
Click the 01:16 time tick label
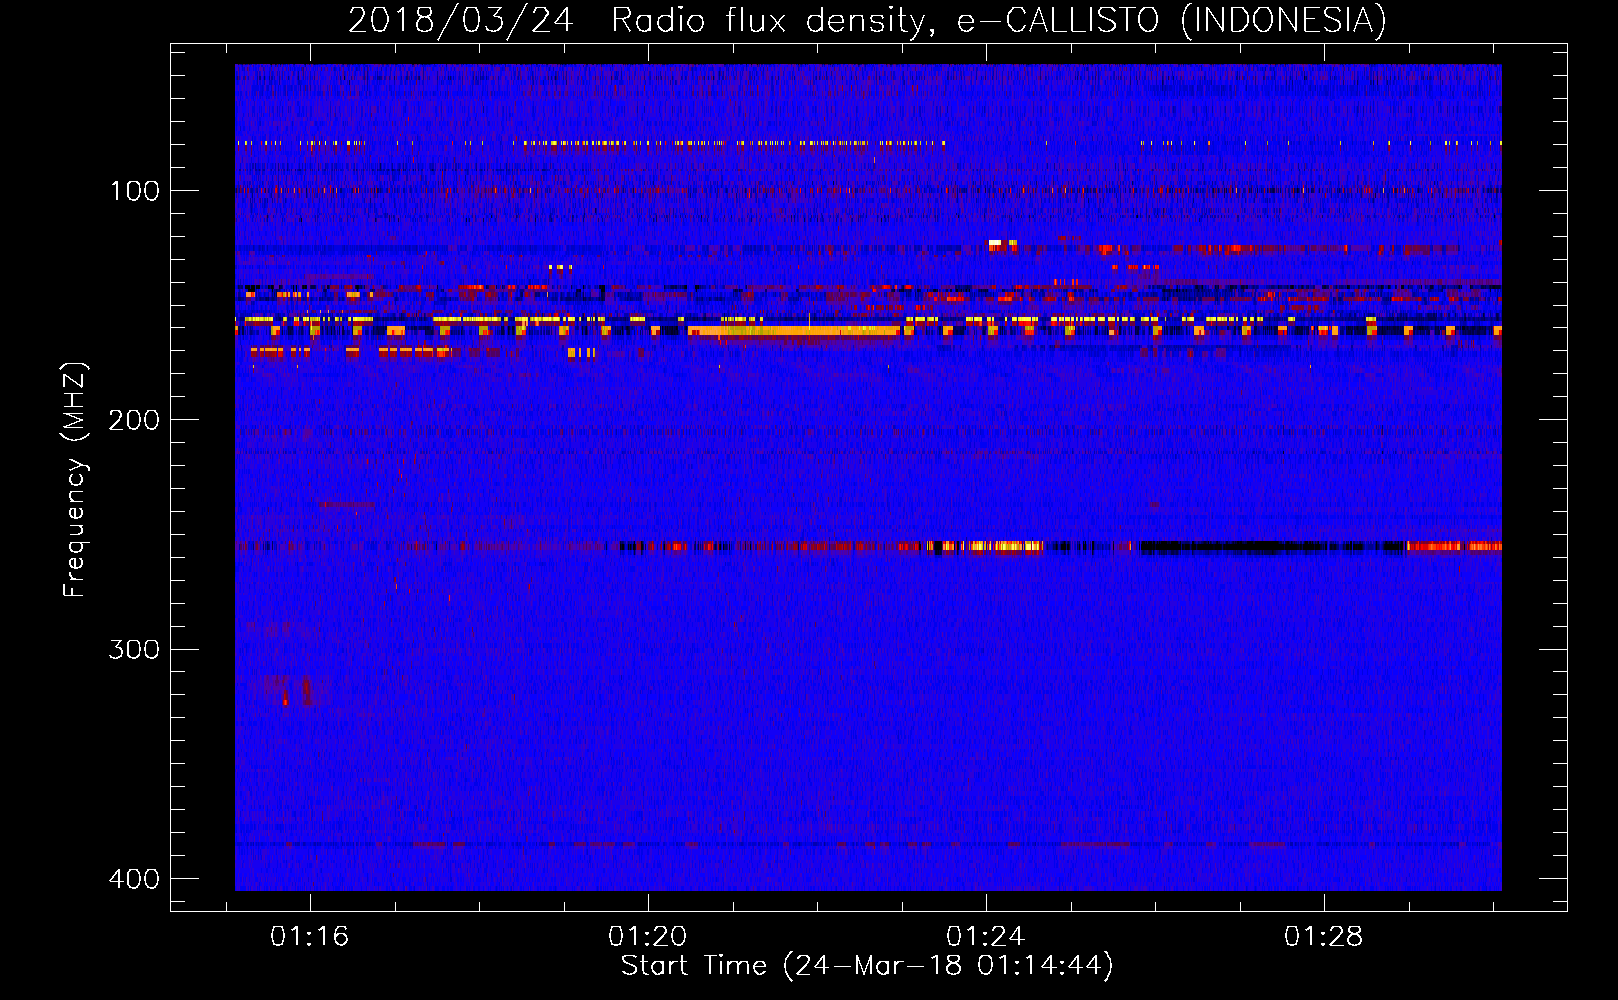pyautogui.click(x=310, y=937)
